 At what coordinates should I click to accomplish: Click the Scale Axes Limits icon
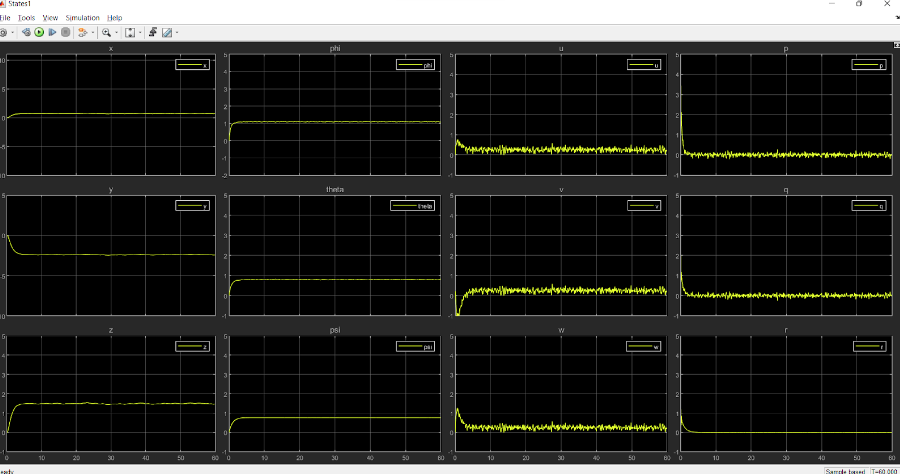[x=129, y=32]
